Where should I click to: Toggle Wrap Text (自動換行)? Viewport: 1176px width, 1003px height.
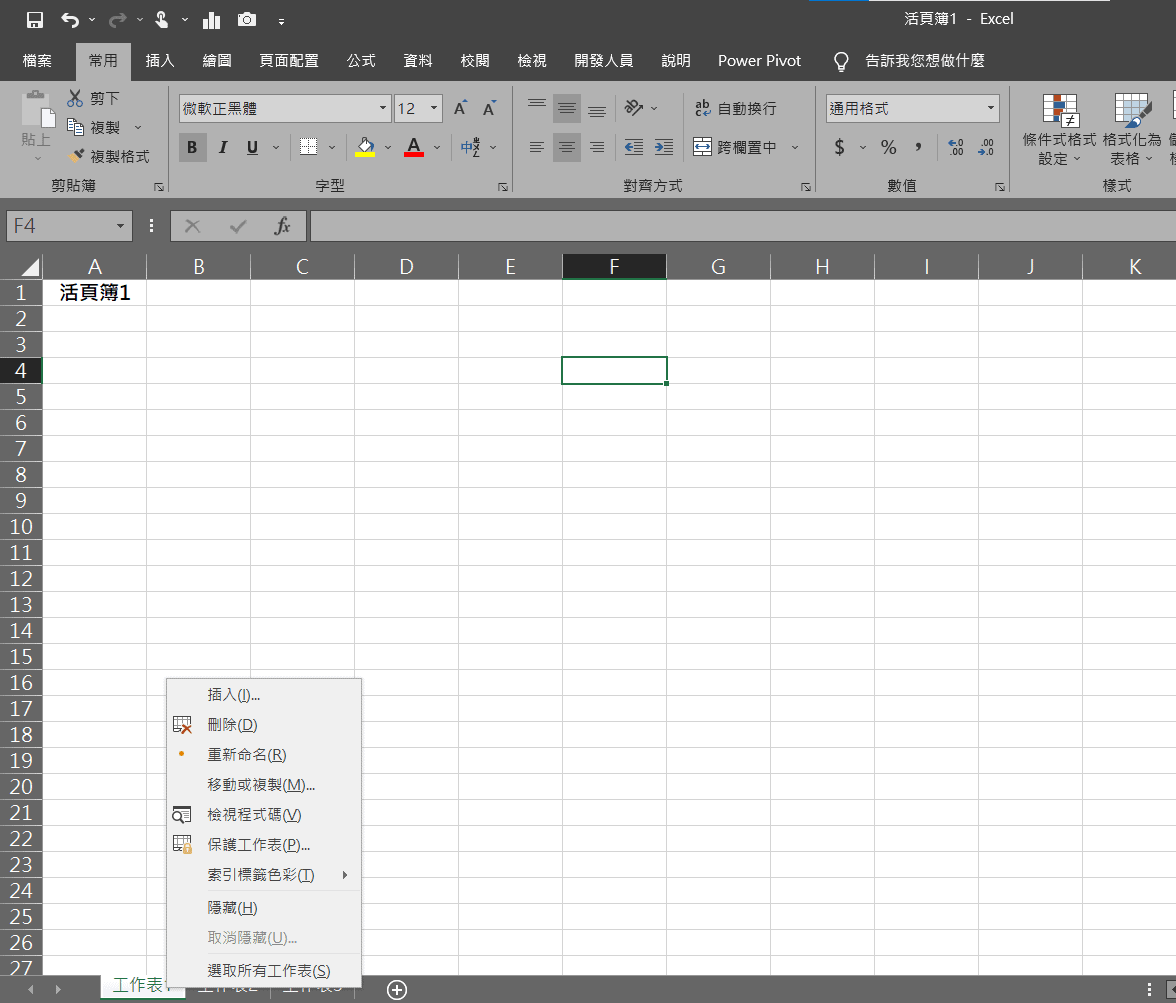[x=736, y=108]
